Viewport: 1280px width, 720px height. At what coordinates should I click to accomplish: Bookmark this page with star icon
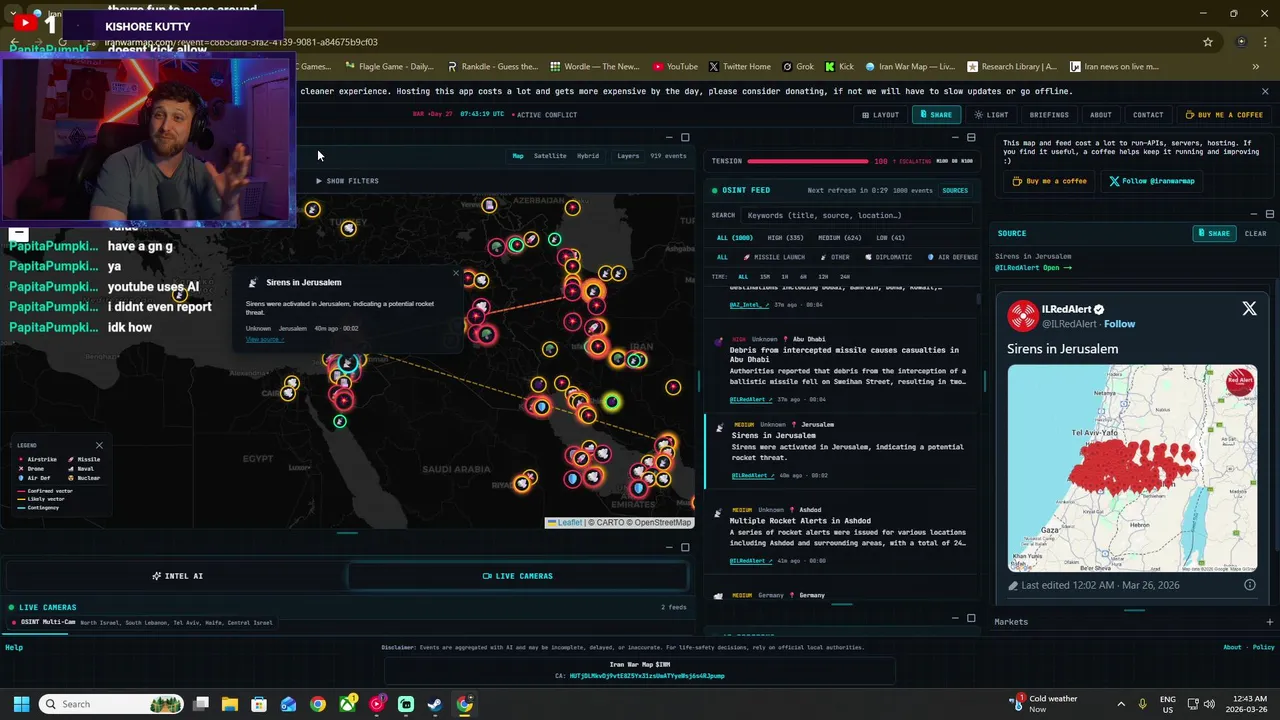point(1208,42)
